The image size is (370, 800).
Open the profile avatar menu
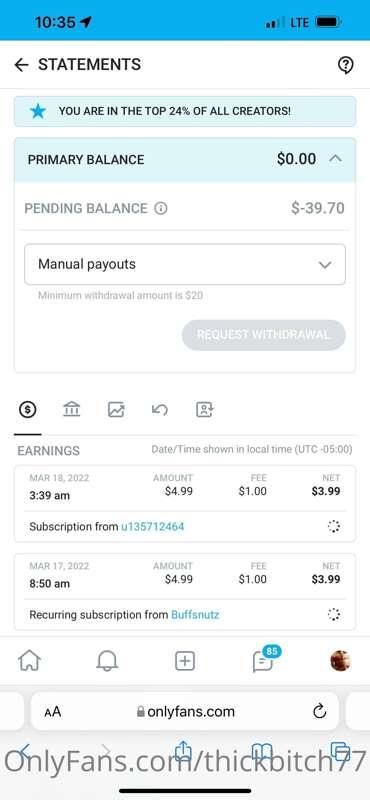pos(340,661)
